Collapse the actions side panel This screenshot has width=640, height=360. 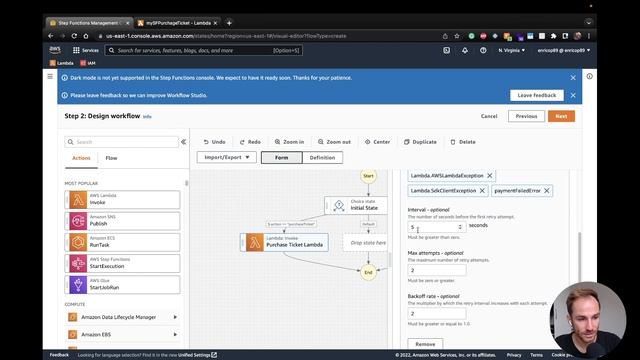coord(183,142)
